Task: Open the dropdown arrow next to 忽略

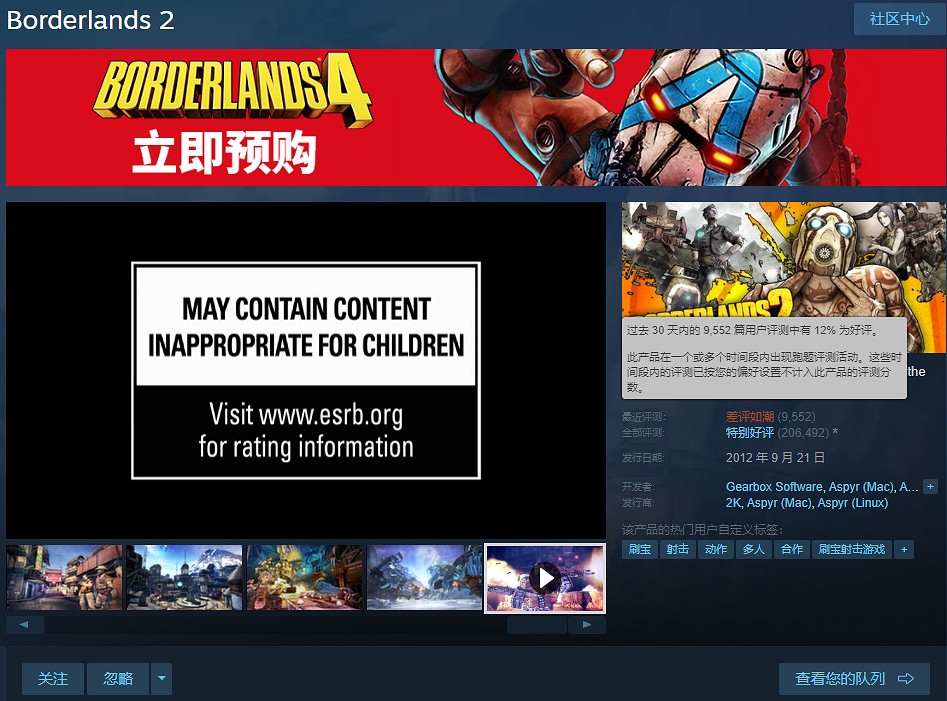Action: click(161, 679)
